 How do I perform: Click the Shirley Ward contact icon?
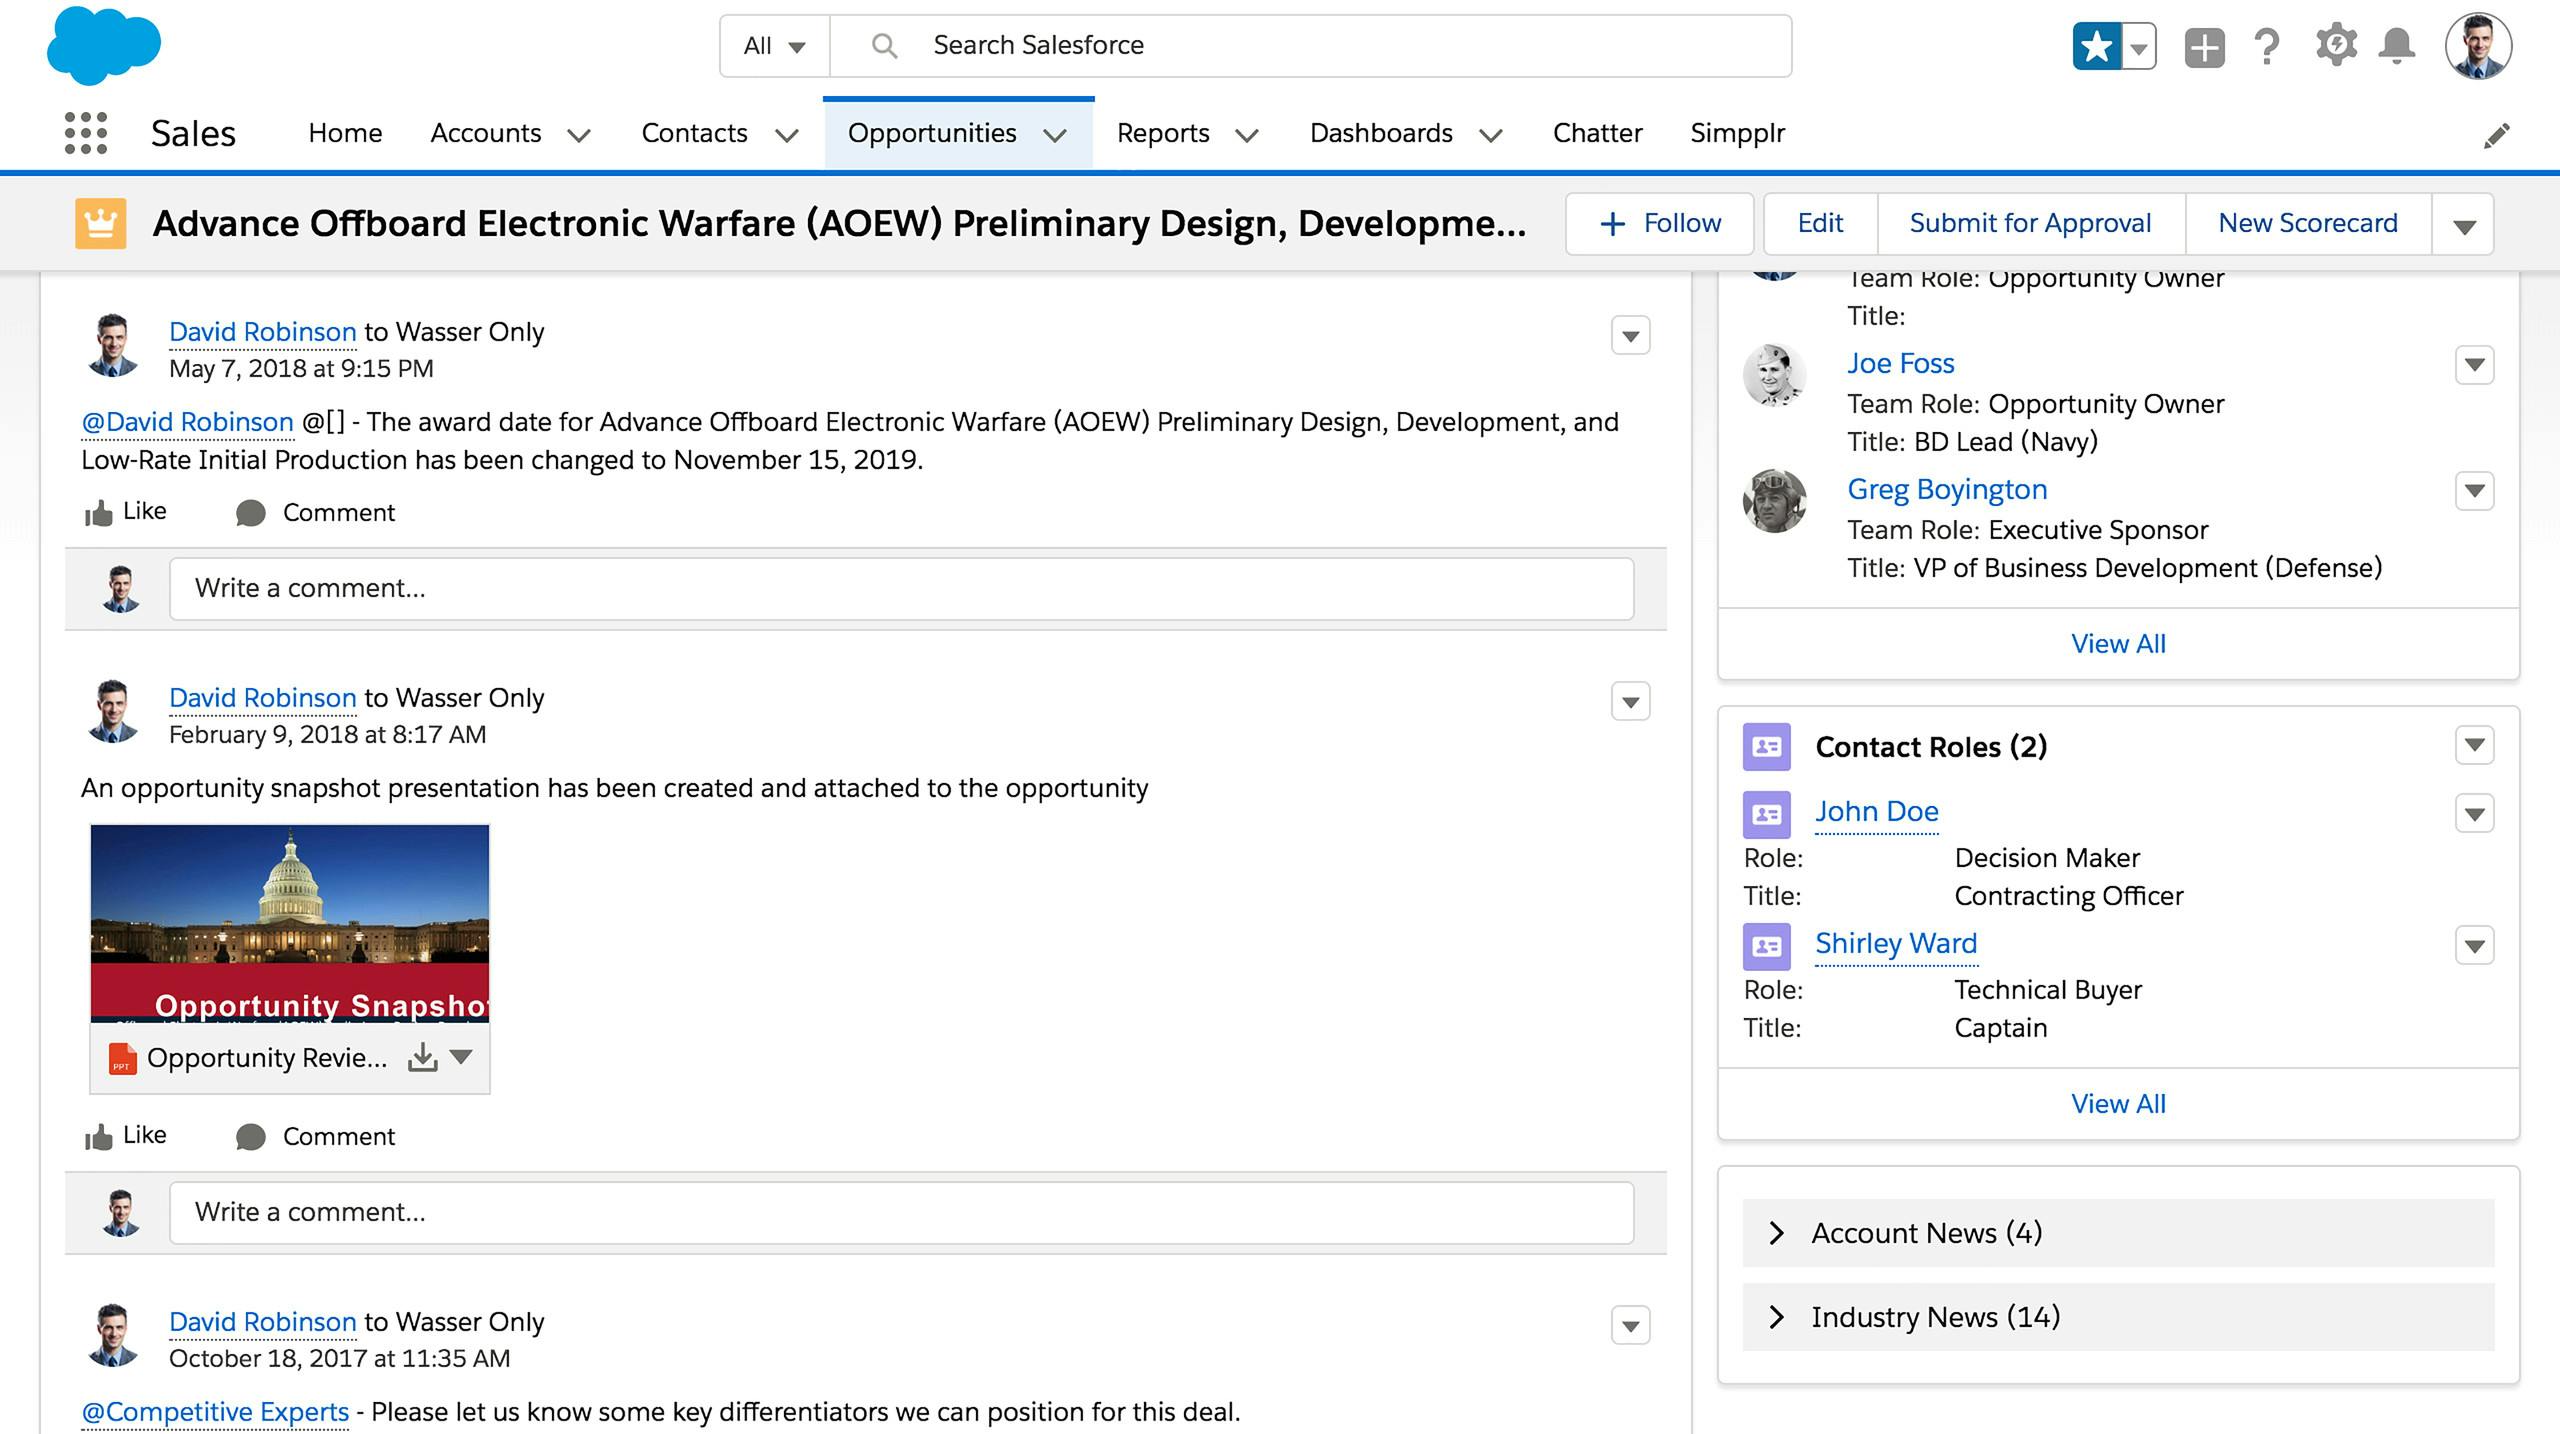pos(1766,947)
